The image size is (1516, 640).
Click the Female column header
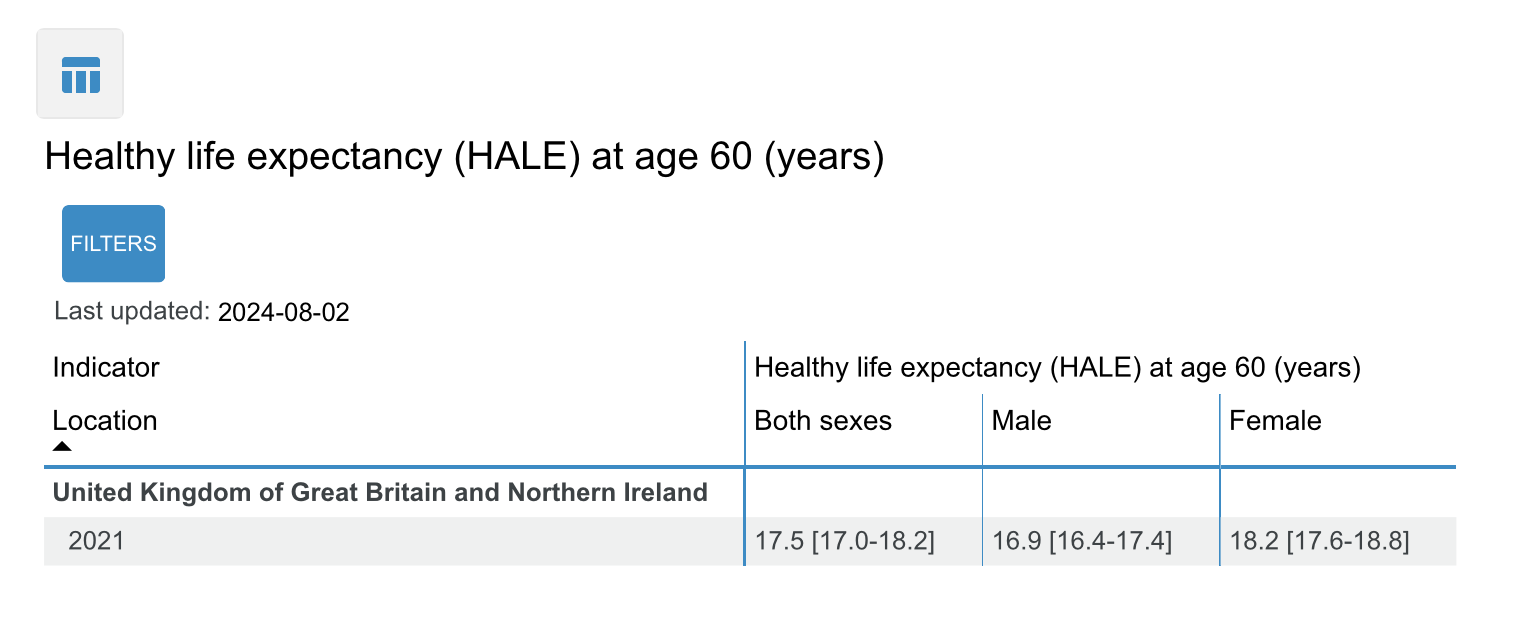coord(1275,421)
